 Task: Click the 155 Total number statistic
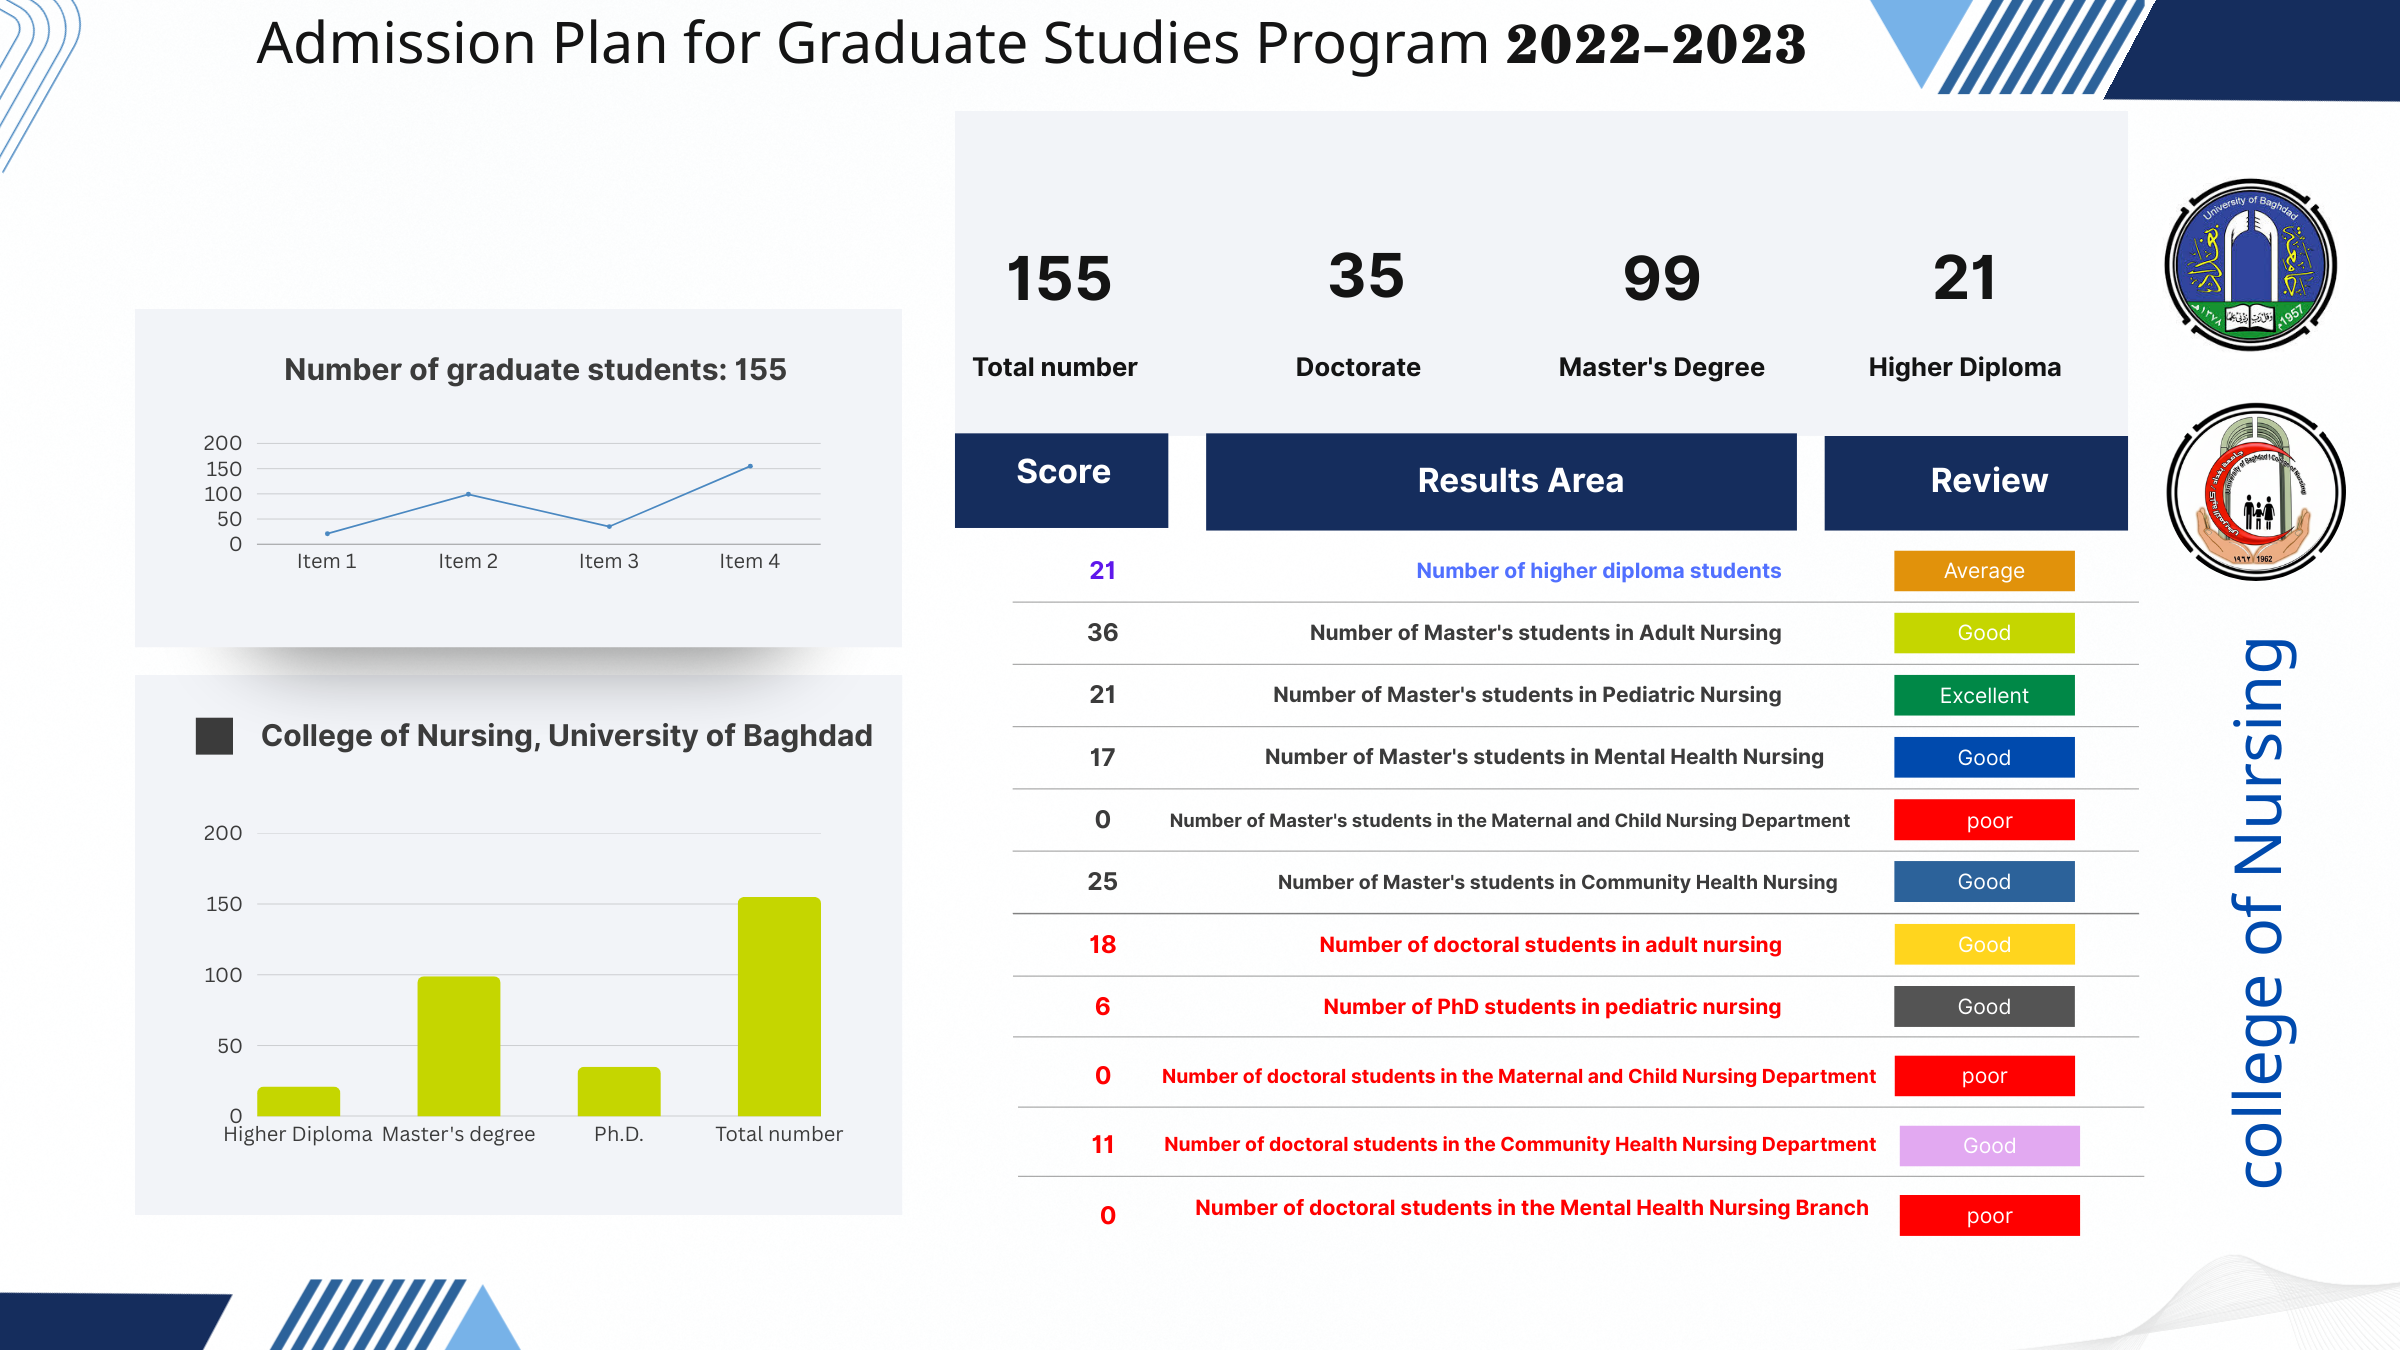click(x=1058, y=279)
